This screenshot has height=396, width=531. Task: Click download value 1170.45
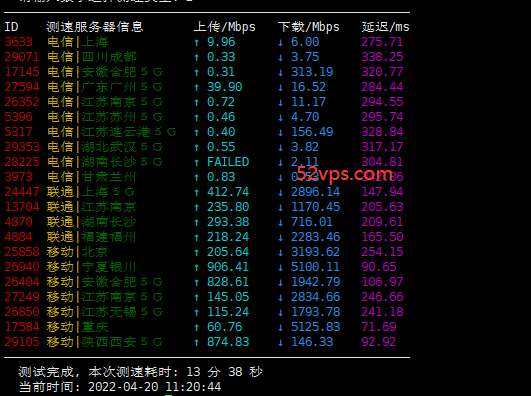point(315,207)
